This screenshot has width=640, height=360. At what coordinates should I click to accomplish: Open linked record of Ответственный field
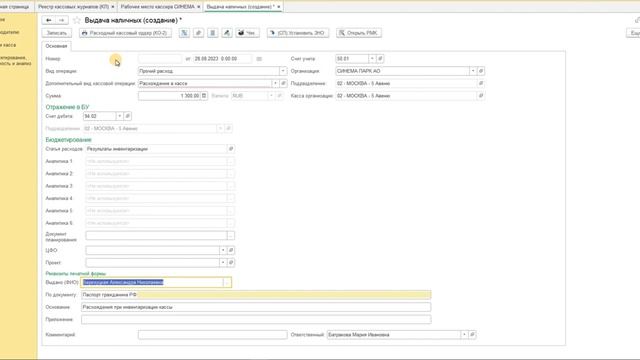coord(472,335)
